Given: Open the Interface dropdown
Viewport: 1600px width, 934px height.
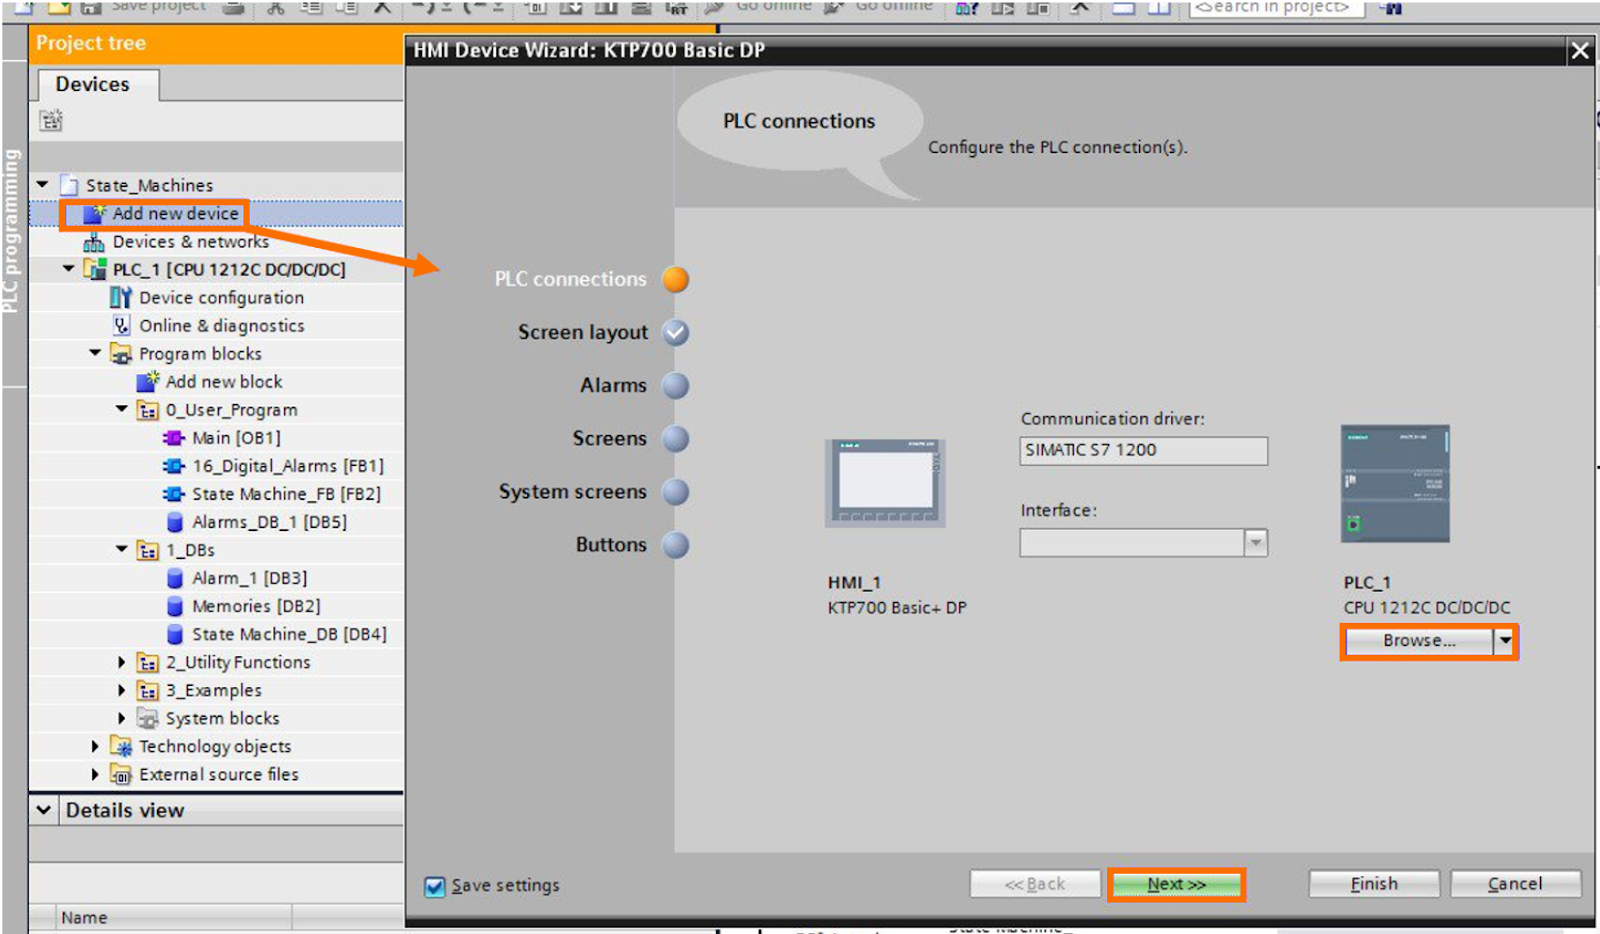Looking at the screenshot, I should (x=1255, y=542).
